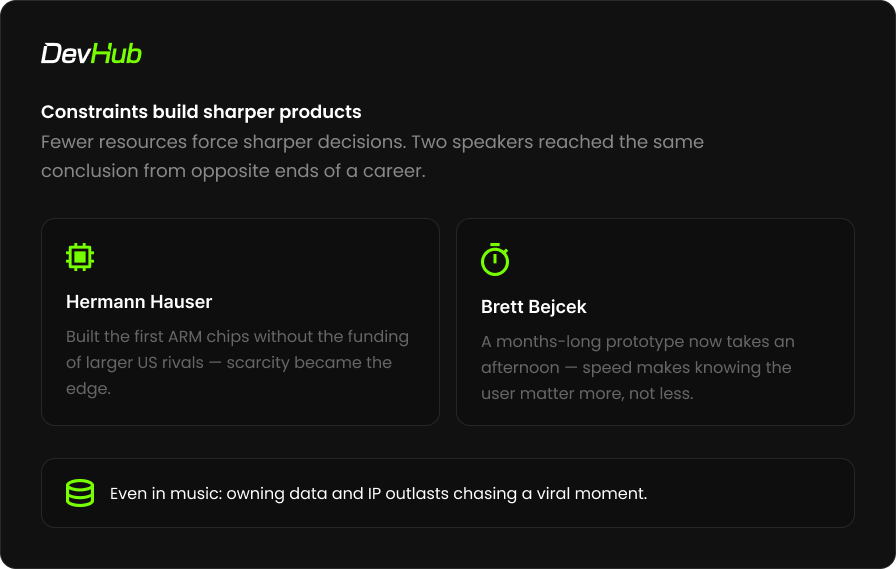The image size is (896, 569).
Task: Select the Hermann Hauser name heading
Action: pyautogui.click(x=139, y=302)
